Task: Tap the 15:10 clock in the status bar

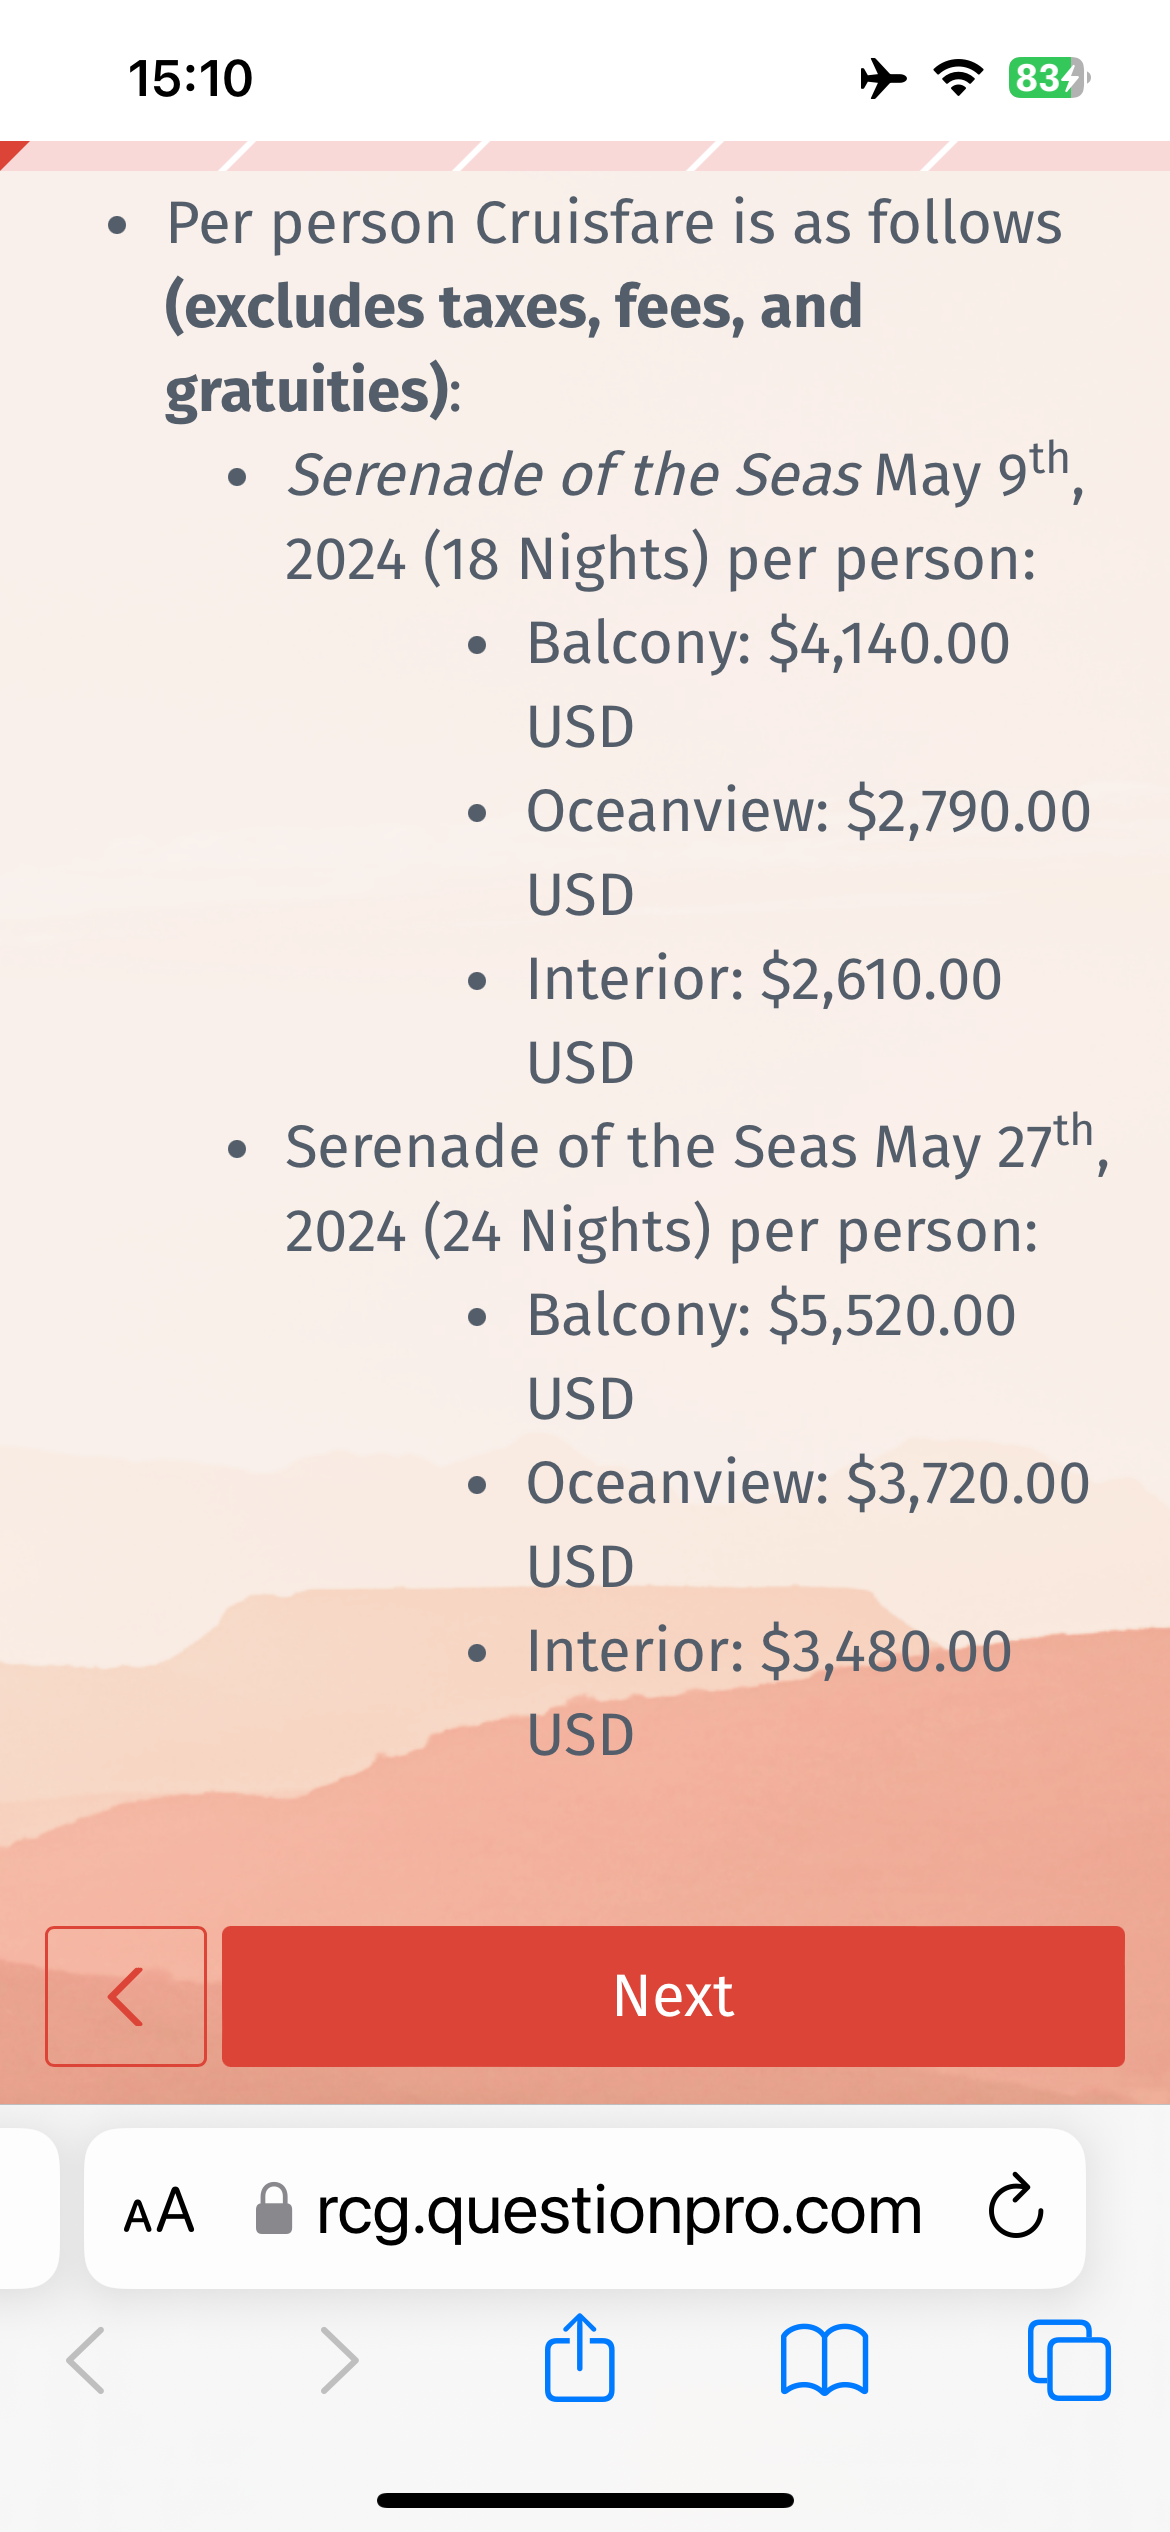Action: point(190,78)
